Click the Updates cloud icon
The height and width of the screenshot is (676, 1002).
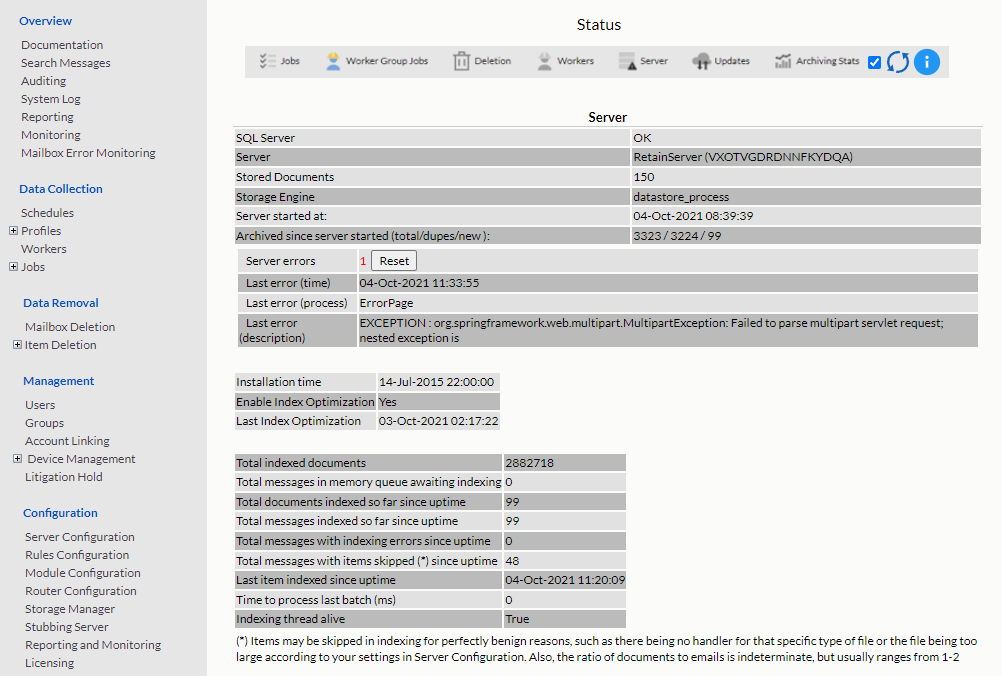(x=701, y=61)
